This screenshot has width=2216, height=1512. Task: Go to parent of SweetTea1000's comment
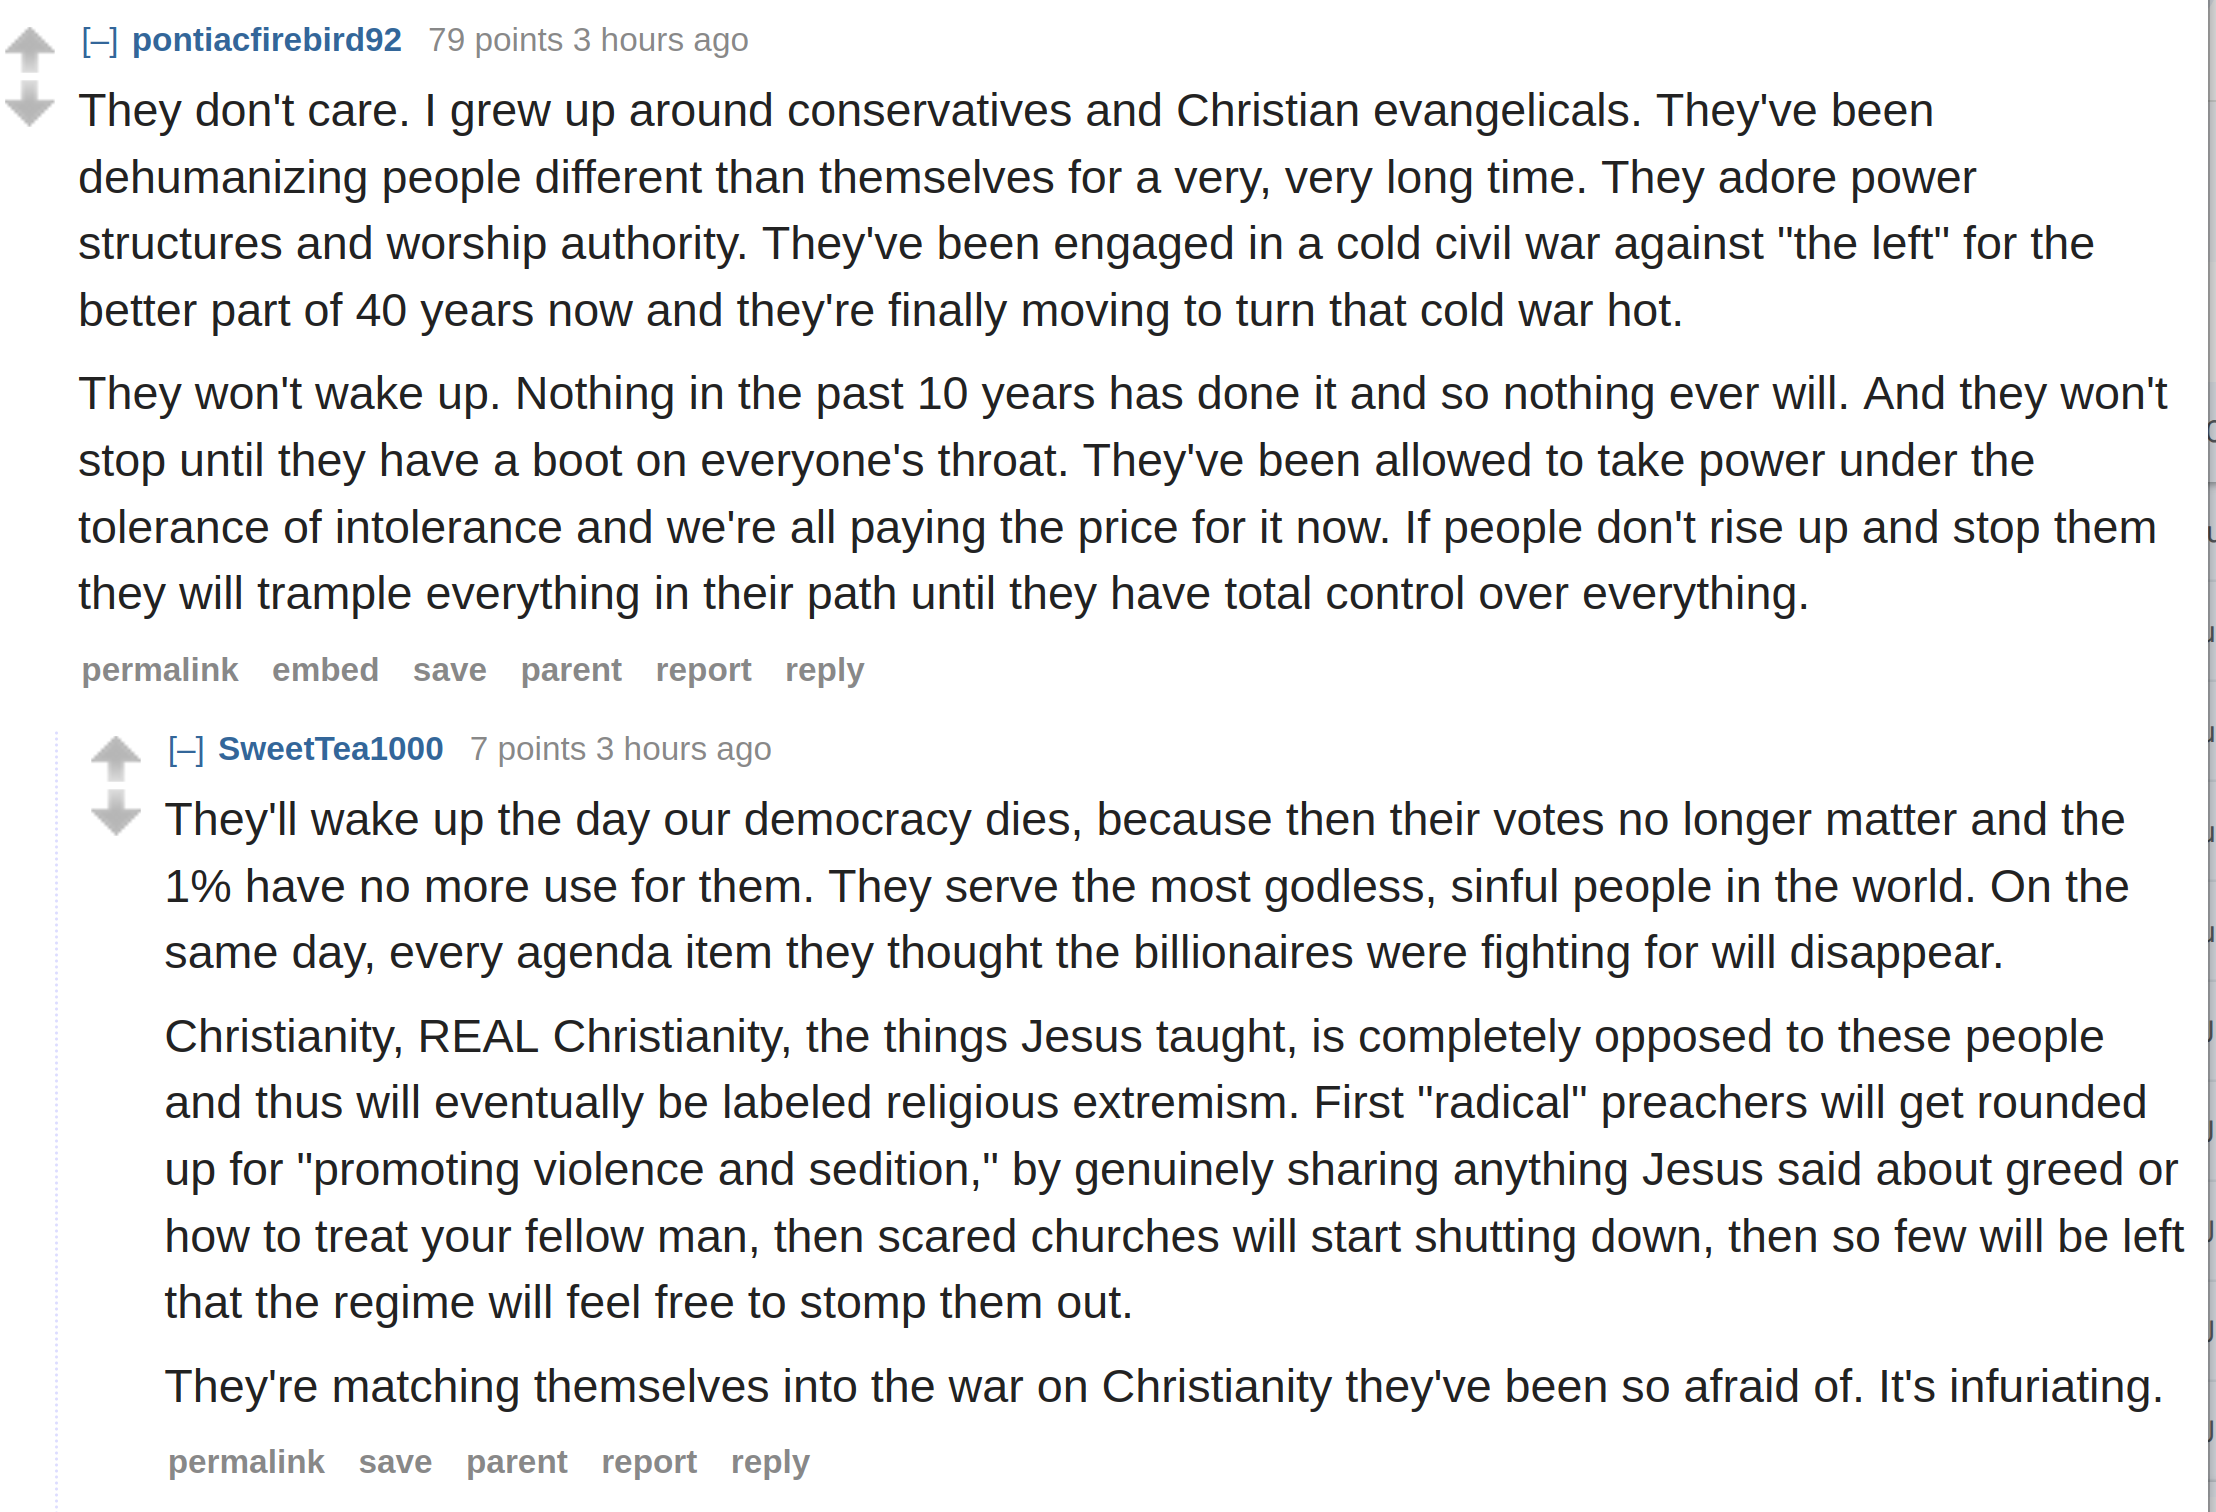pyautogui.click(x=517, y=1462)
